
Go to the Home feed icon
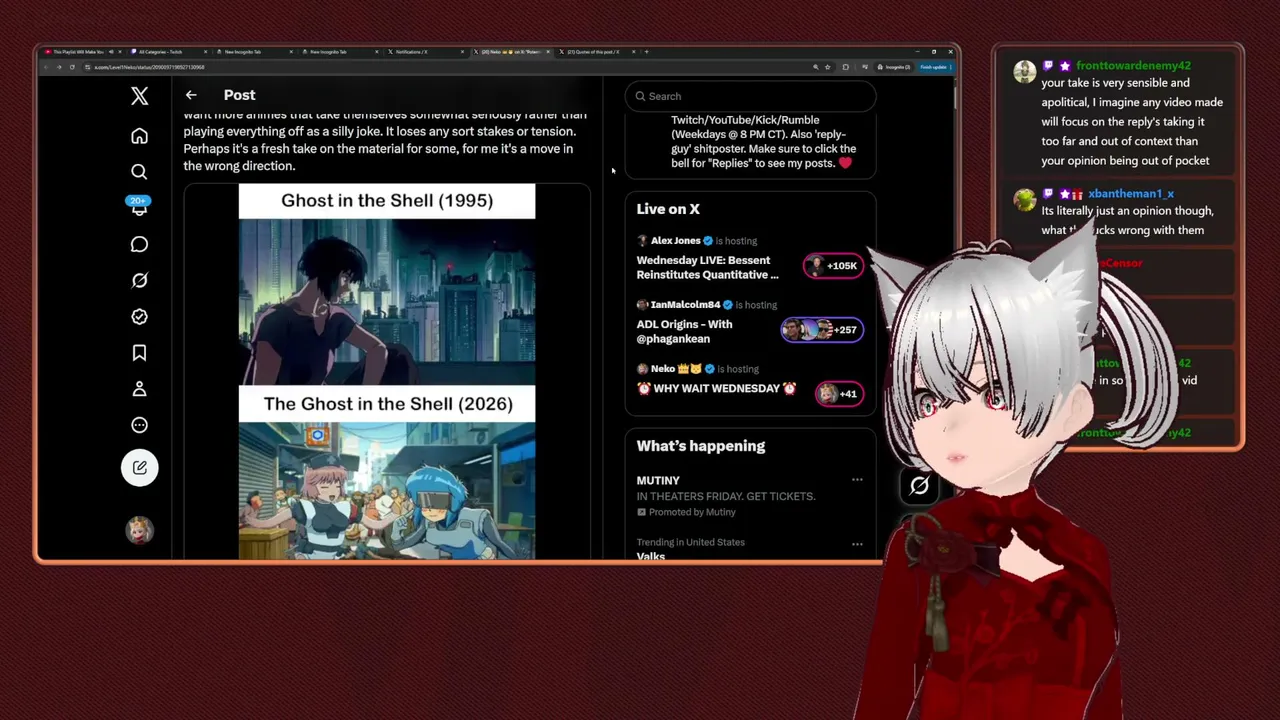[x=139, y=136]
